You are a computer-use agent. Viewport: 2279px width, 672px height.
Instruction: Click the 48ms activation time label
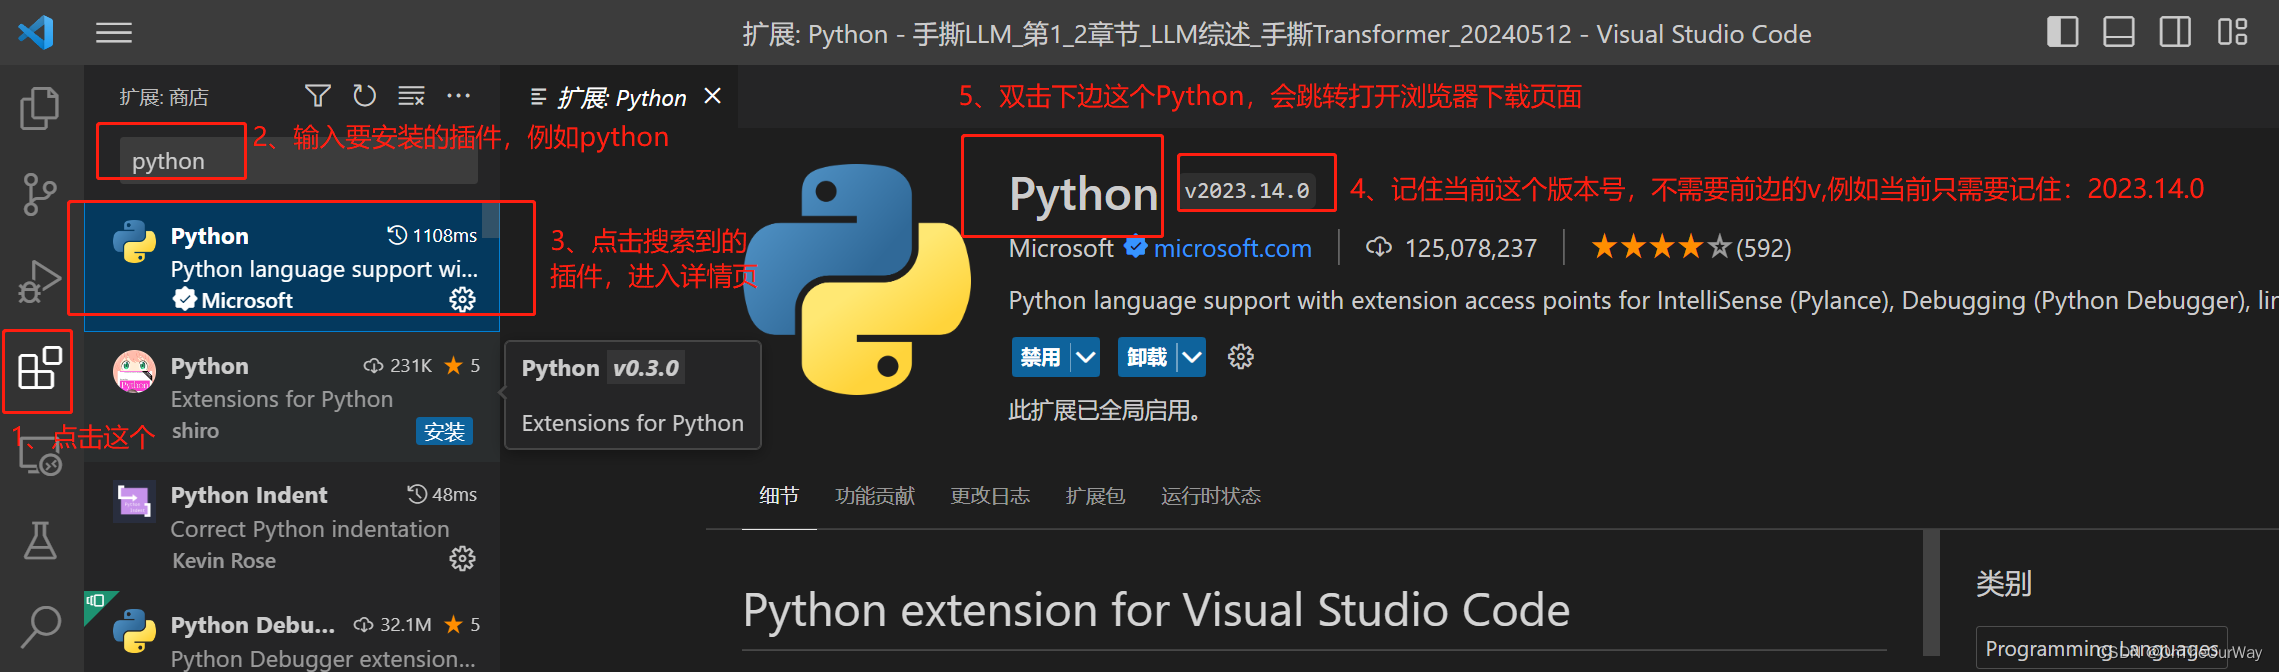(x=442, y=495)
